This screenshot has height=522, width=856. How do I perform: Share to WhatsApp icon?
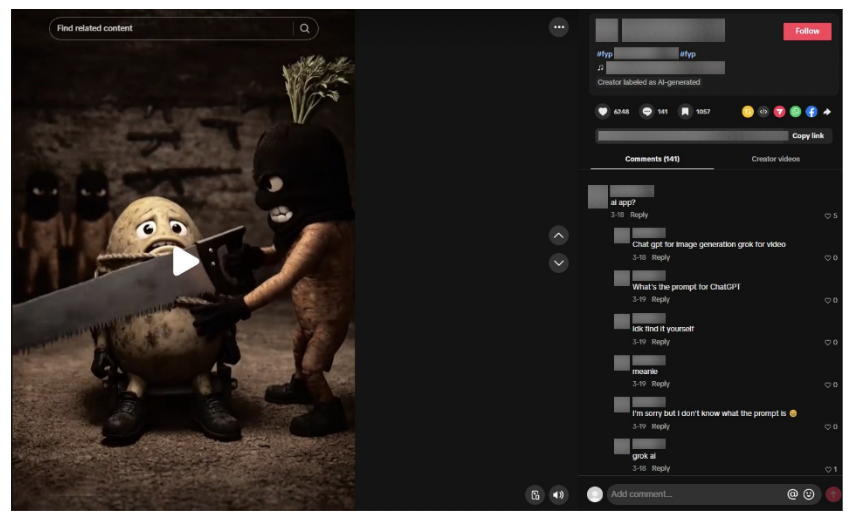(x=795, y=112)
